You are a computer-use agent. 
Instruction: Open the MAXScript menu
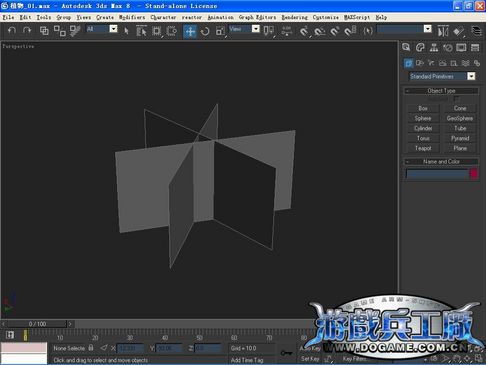point(357,17)
